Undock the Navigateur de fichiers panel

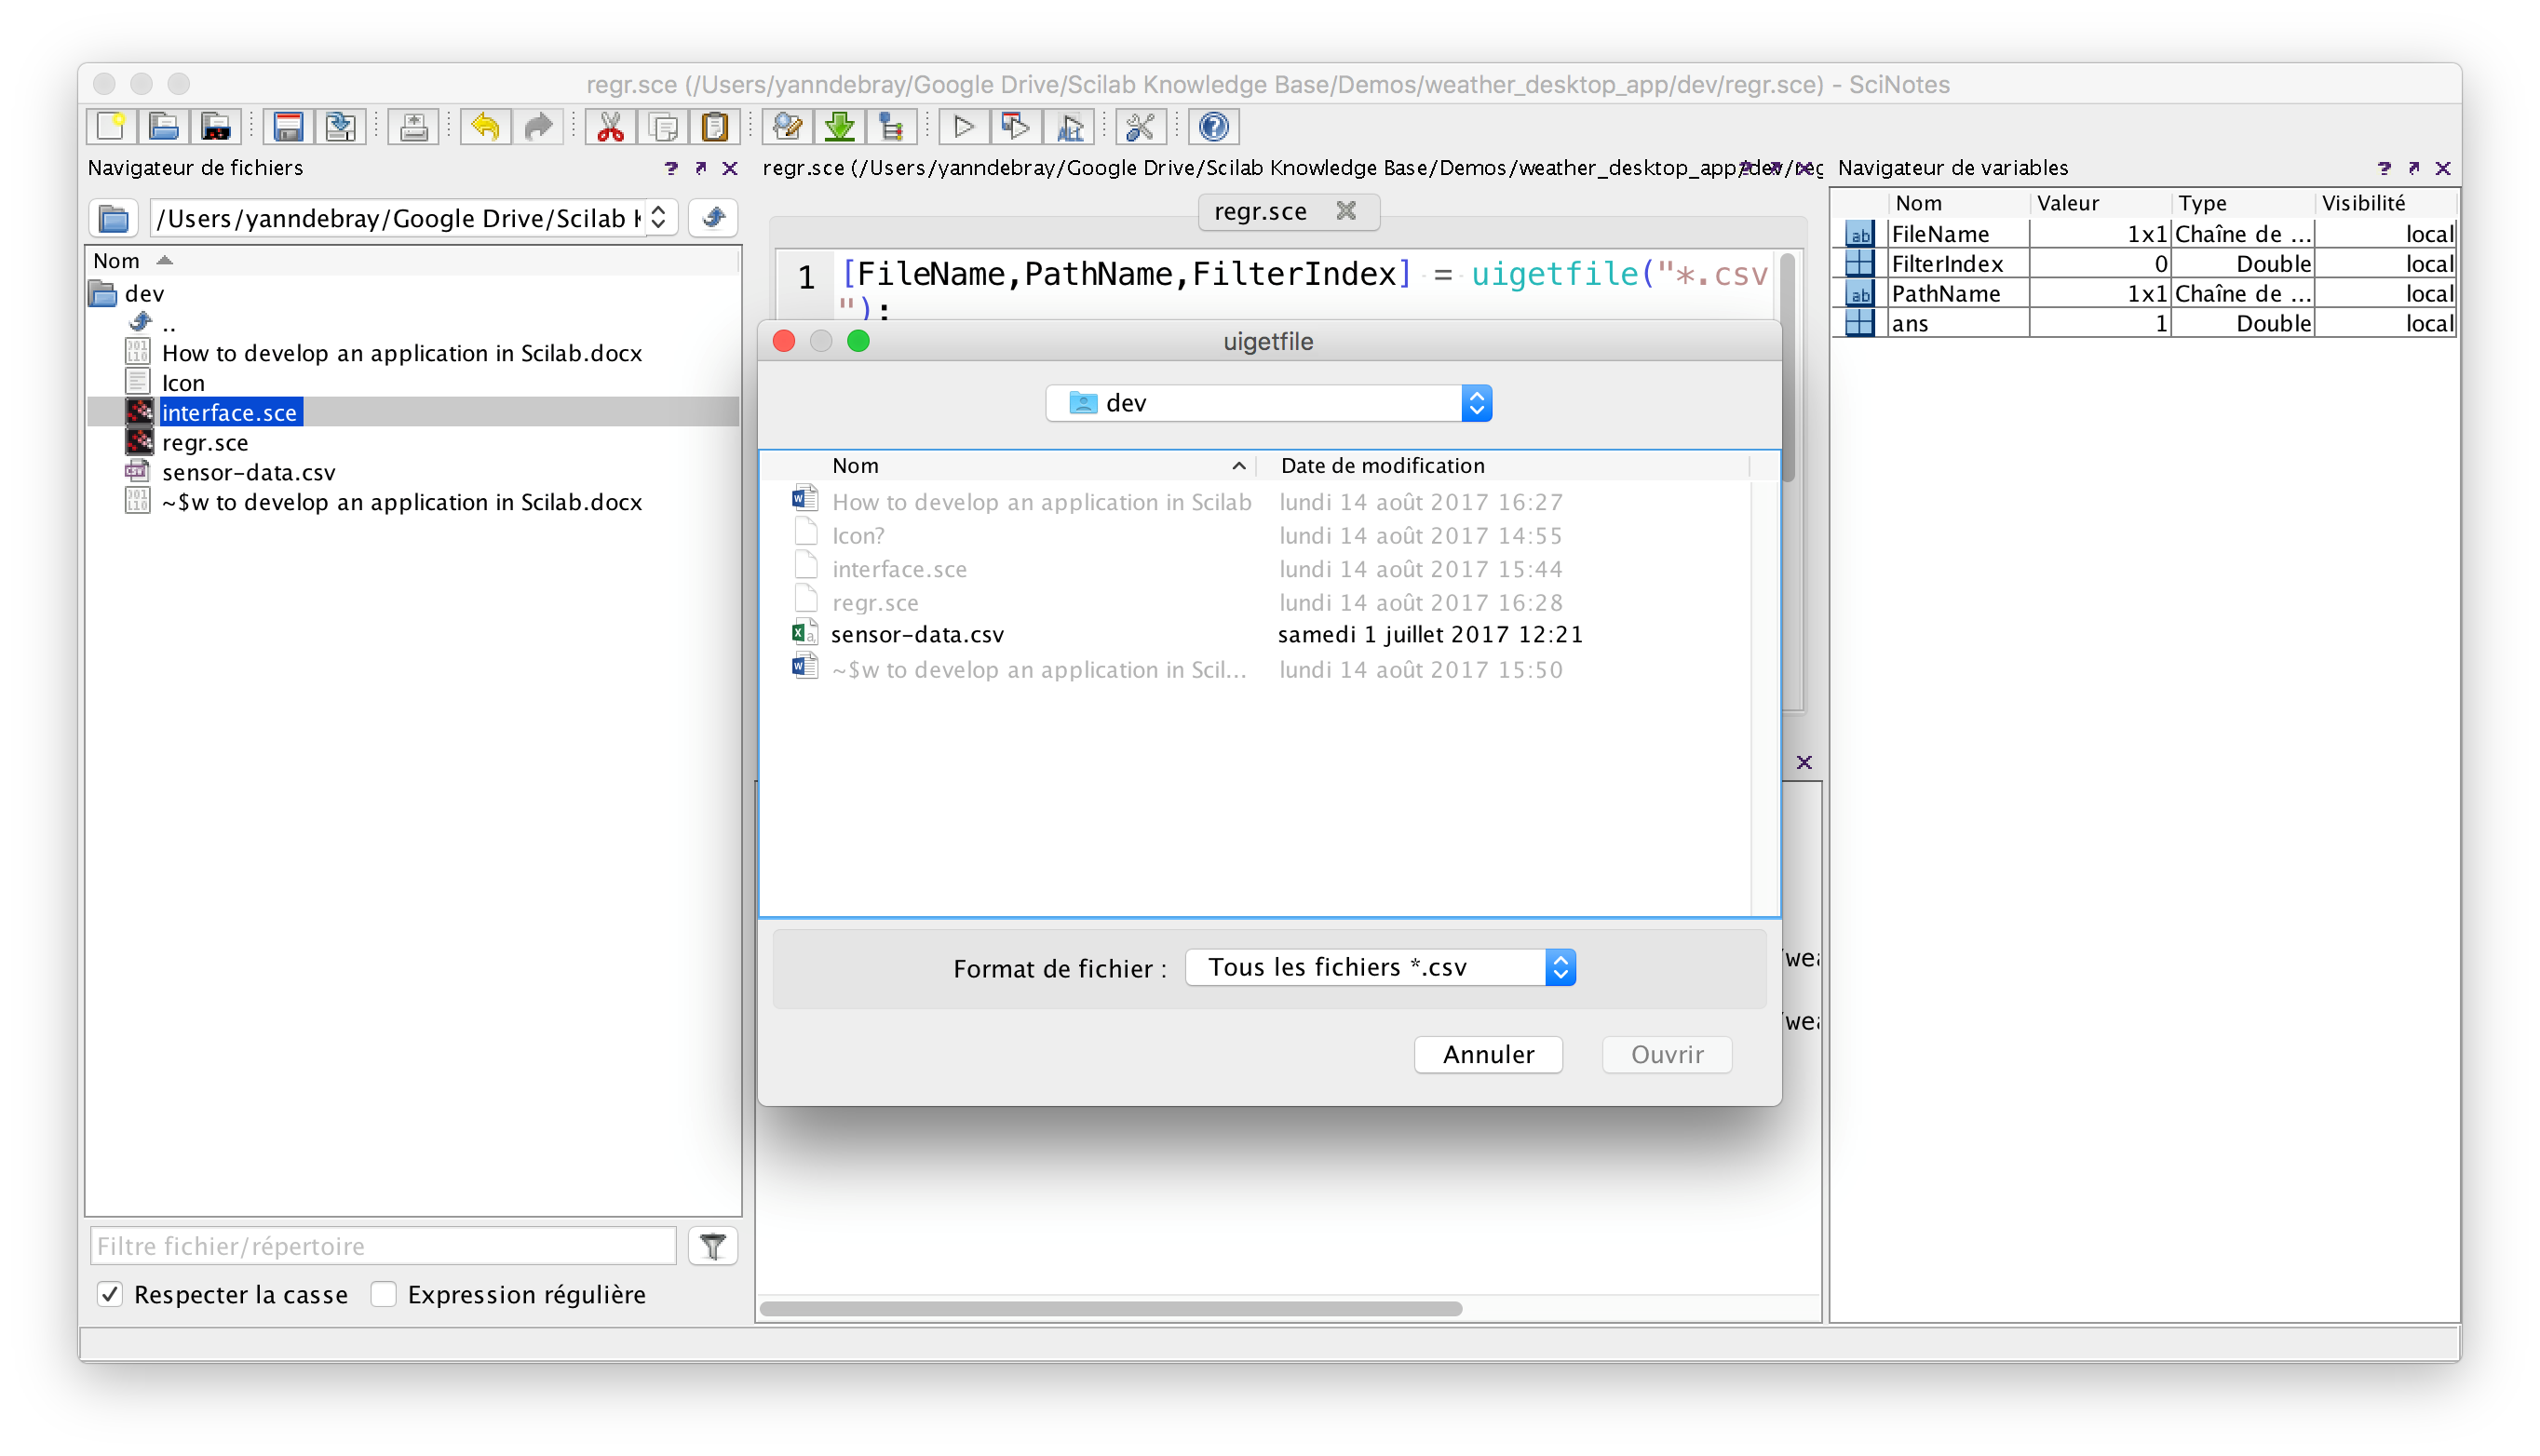tap(701, 168)
